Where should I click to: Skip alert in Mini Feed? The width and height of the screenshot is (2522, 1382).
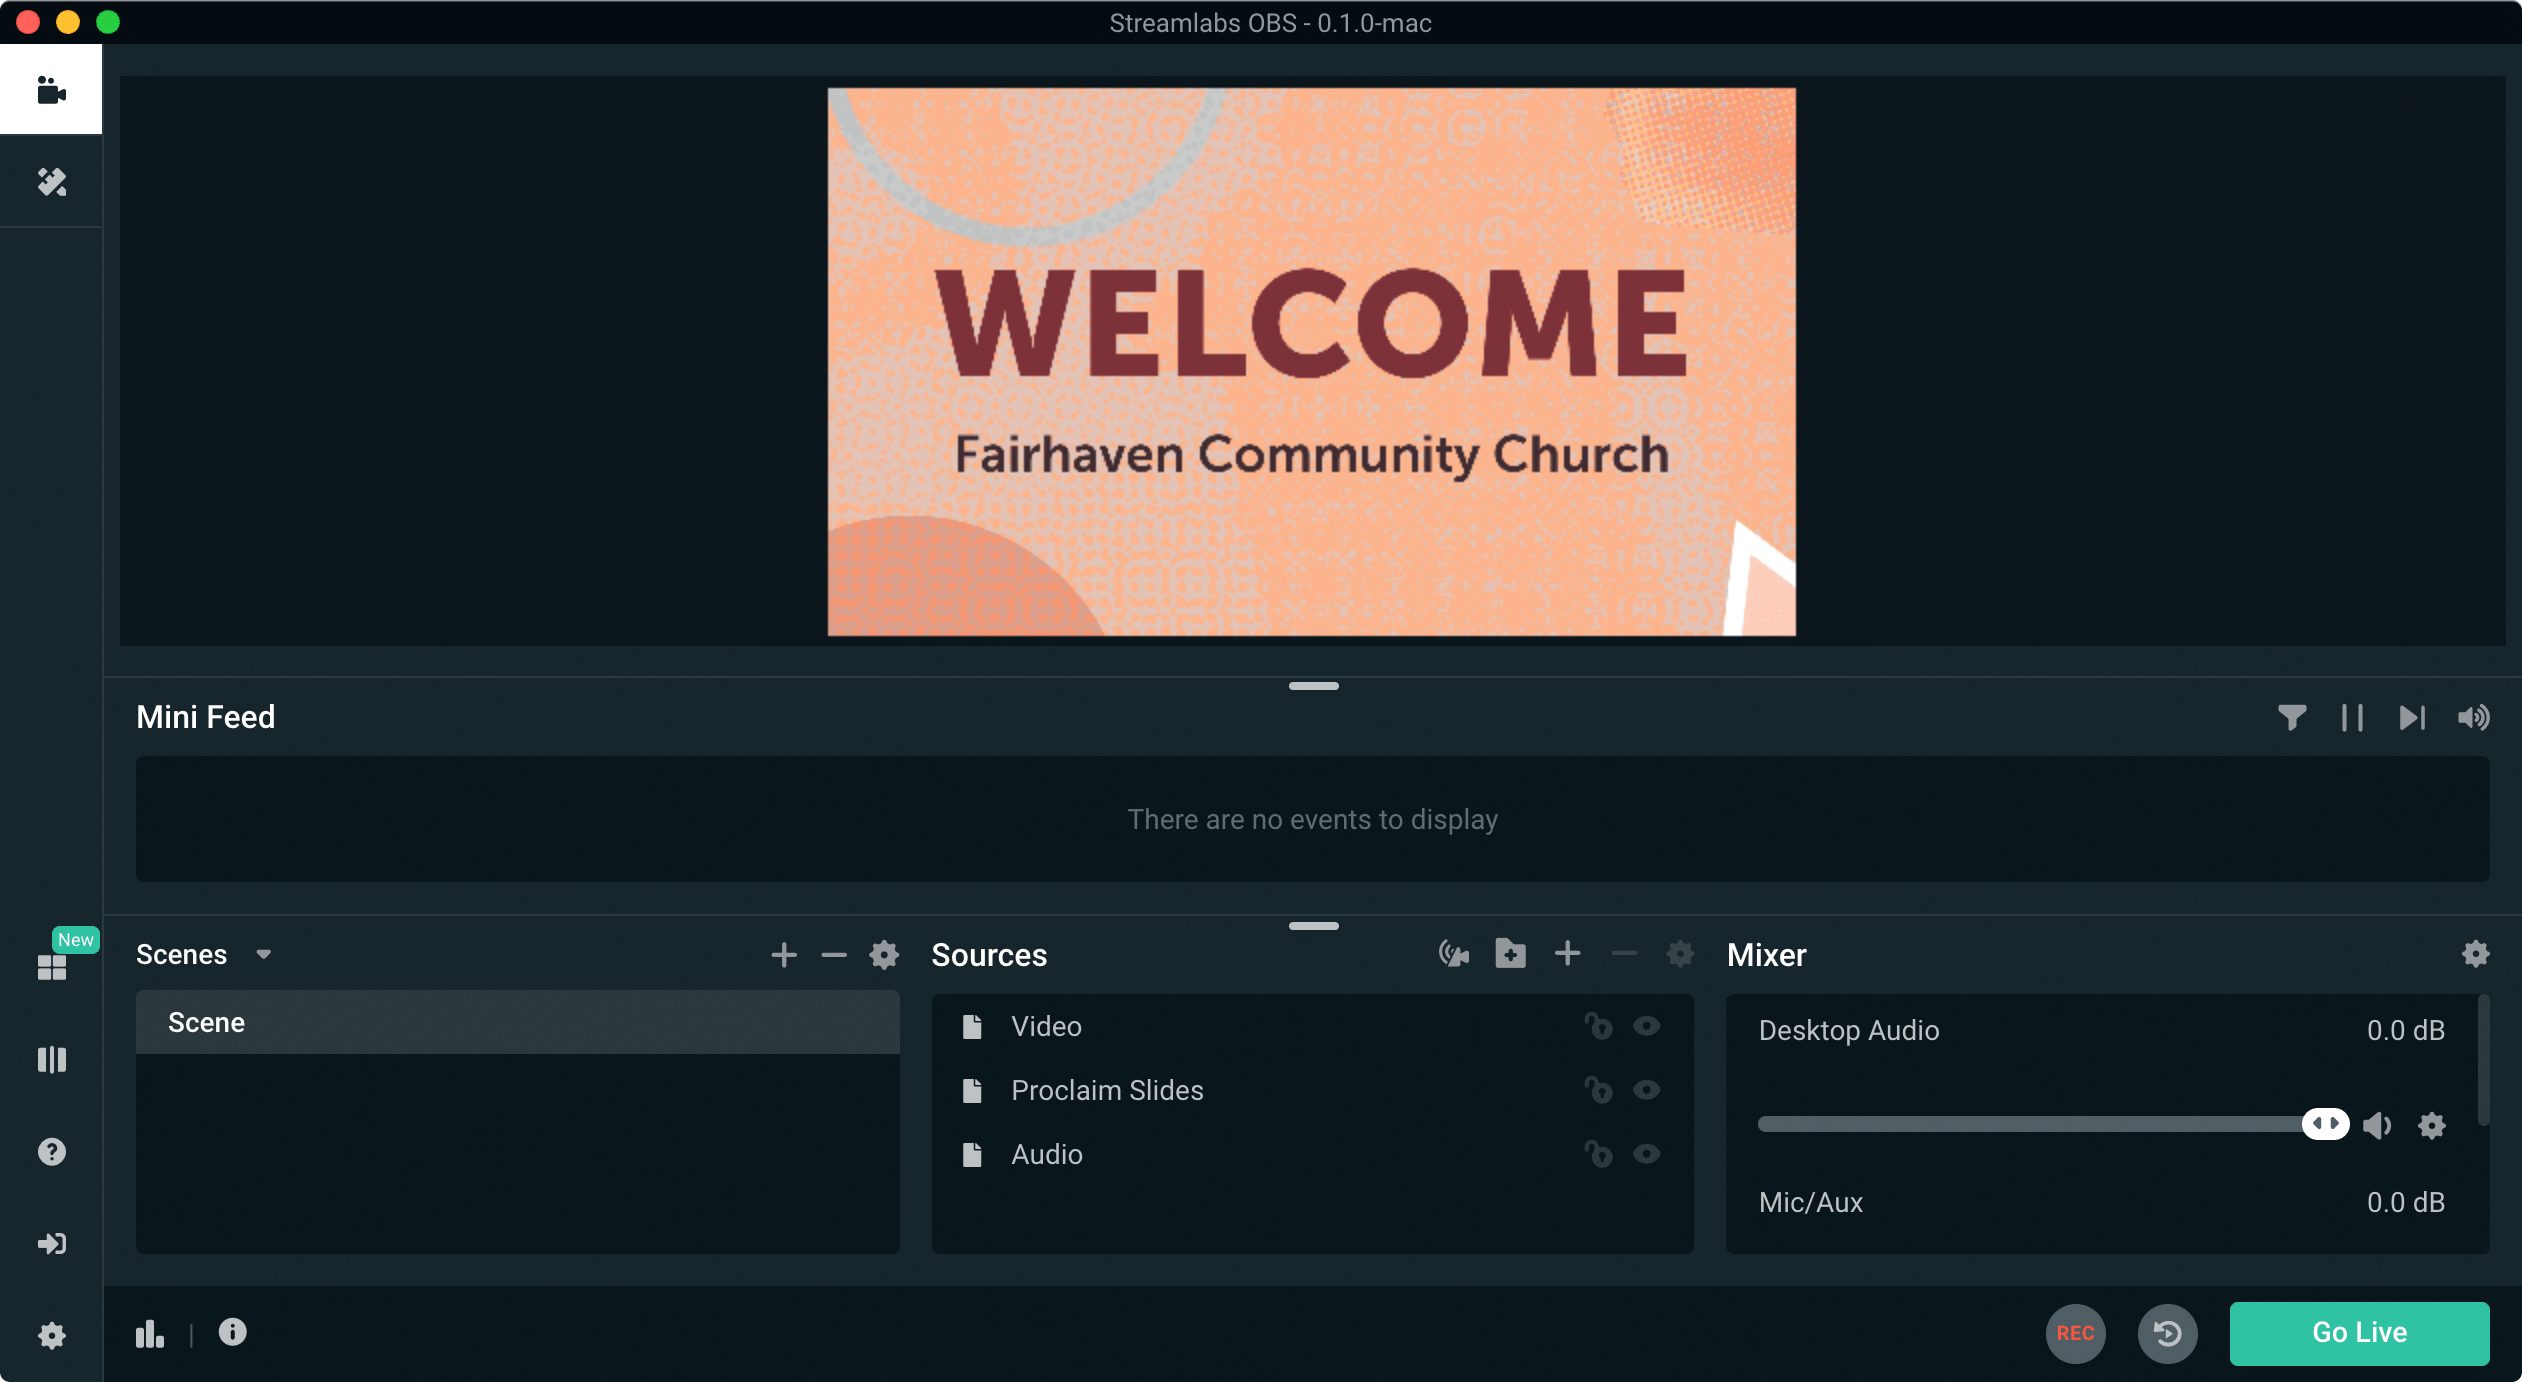click(x=2412, y=717)
